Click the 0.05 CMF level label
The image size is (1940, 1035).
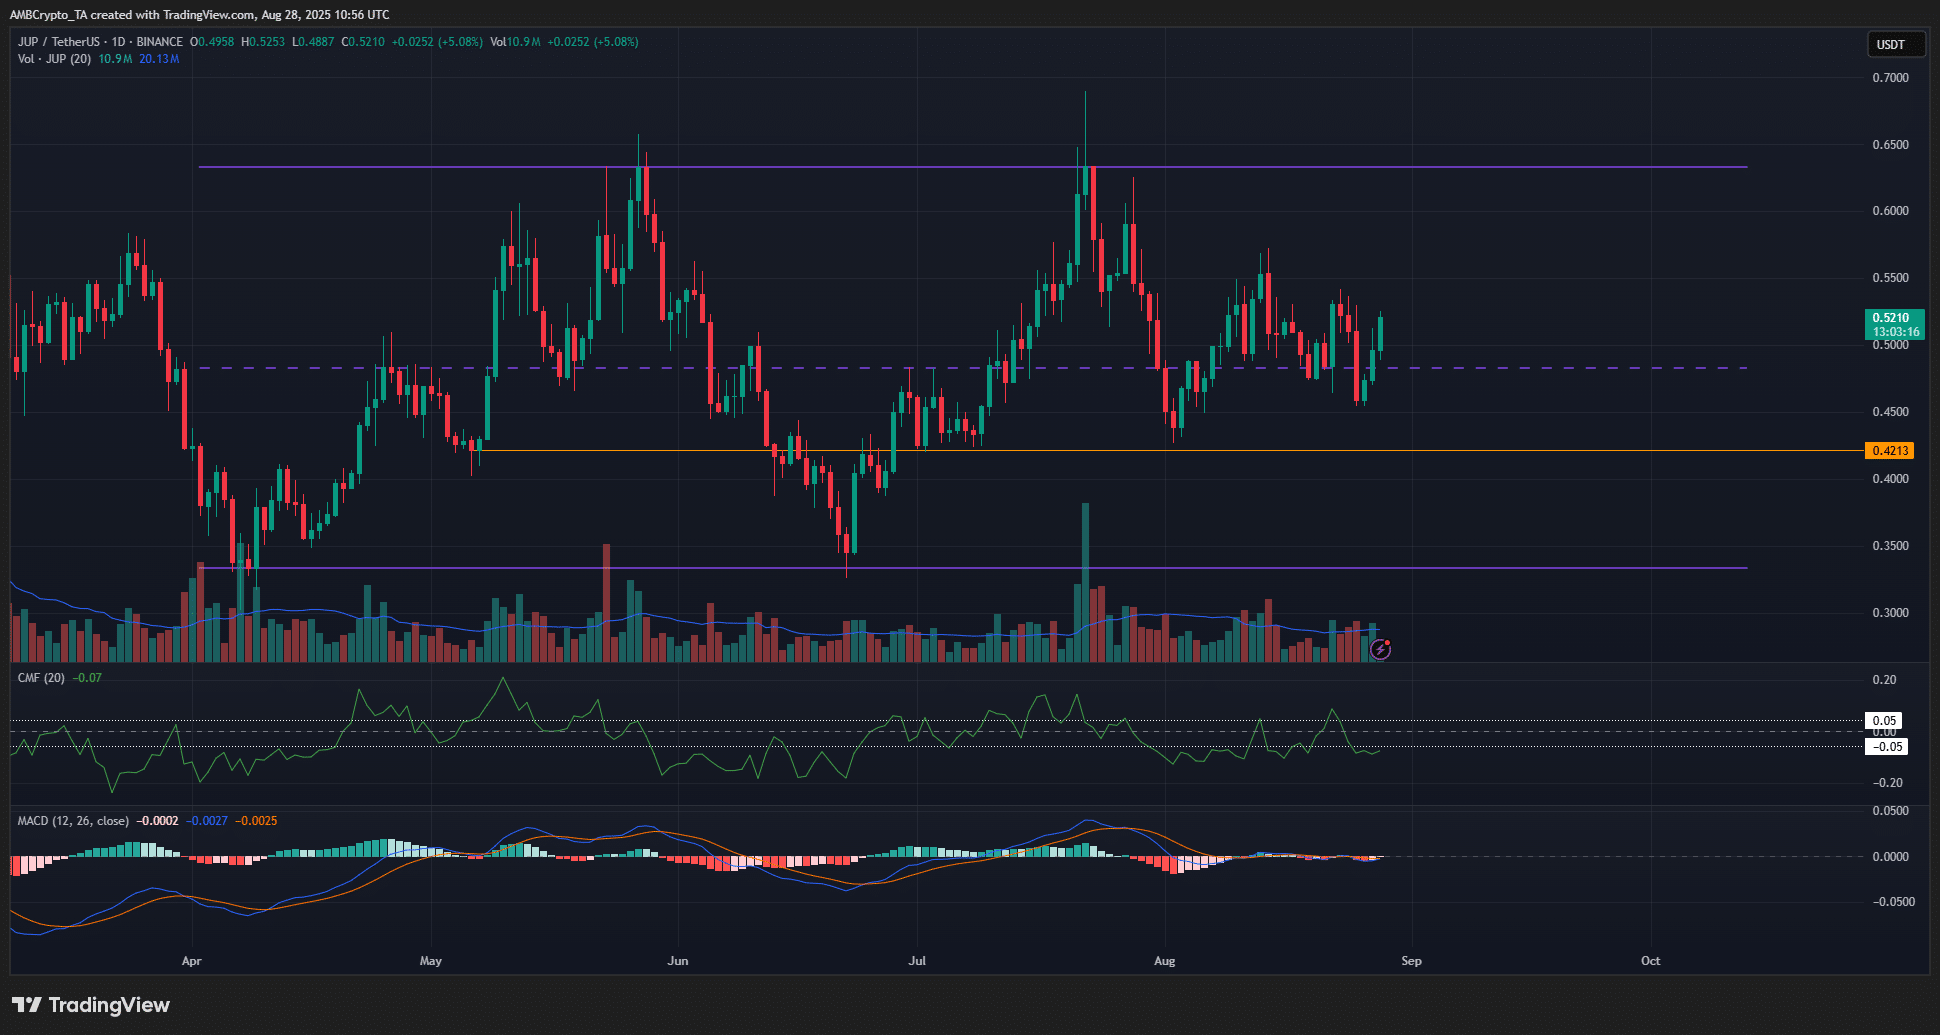pos(1884,721)
